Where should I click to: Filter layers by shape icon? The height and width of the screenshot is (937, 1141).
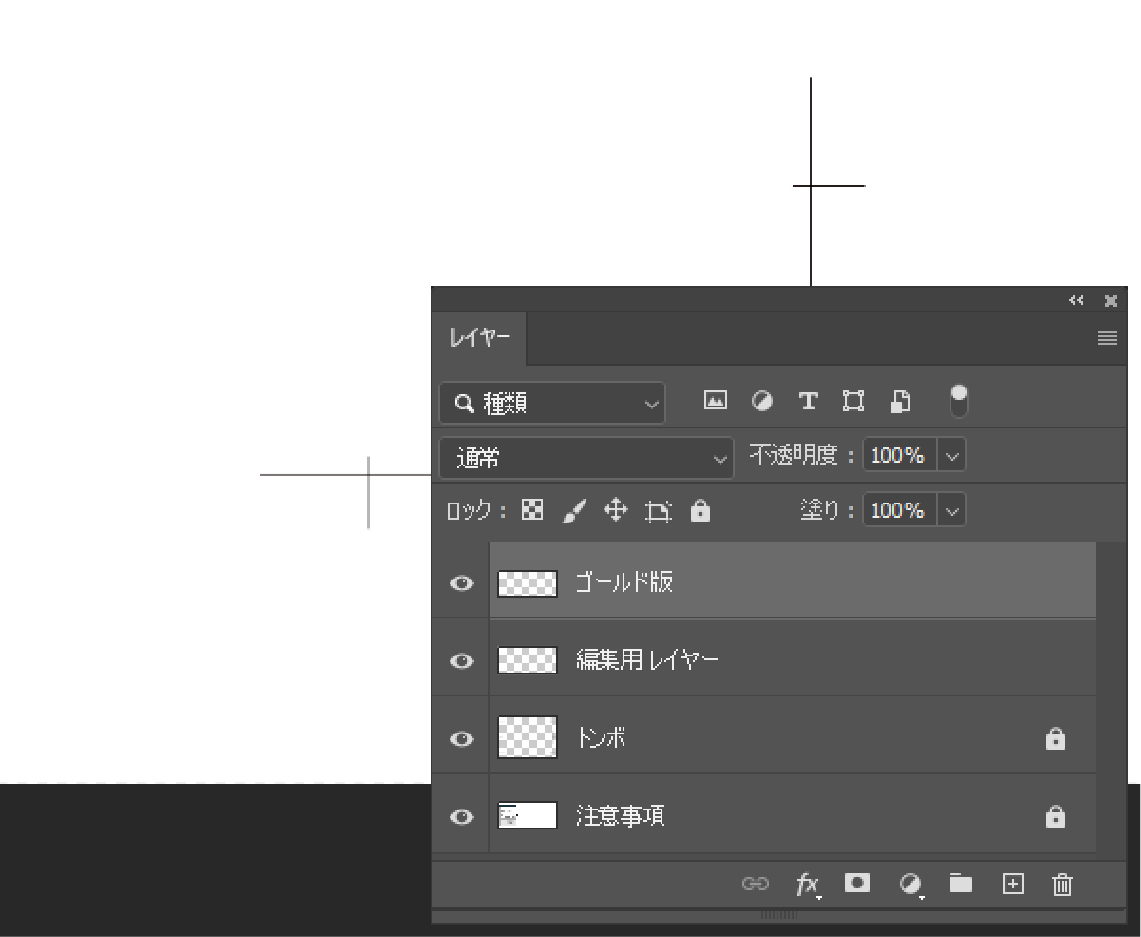[x=854, y=401]
